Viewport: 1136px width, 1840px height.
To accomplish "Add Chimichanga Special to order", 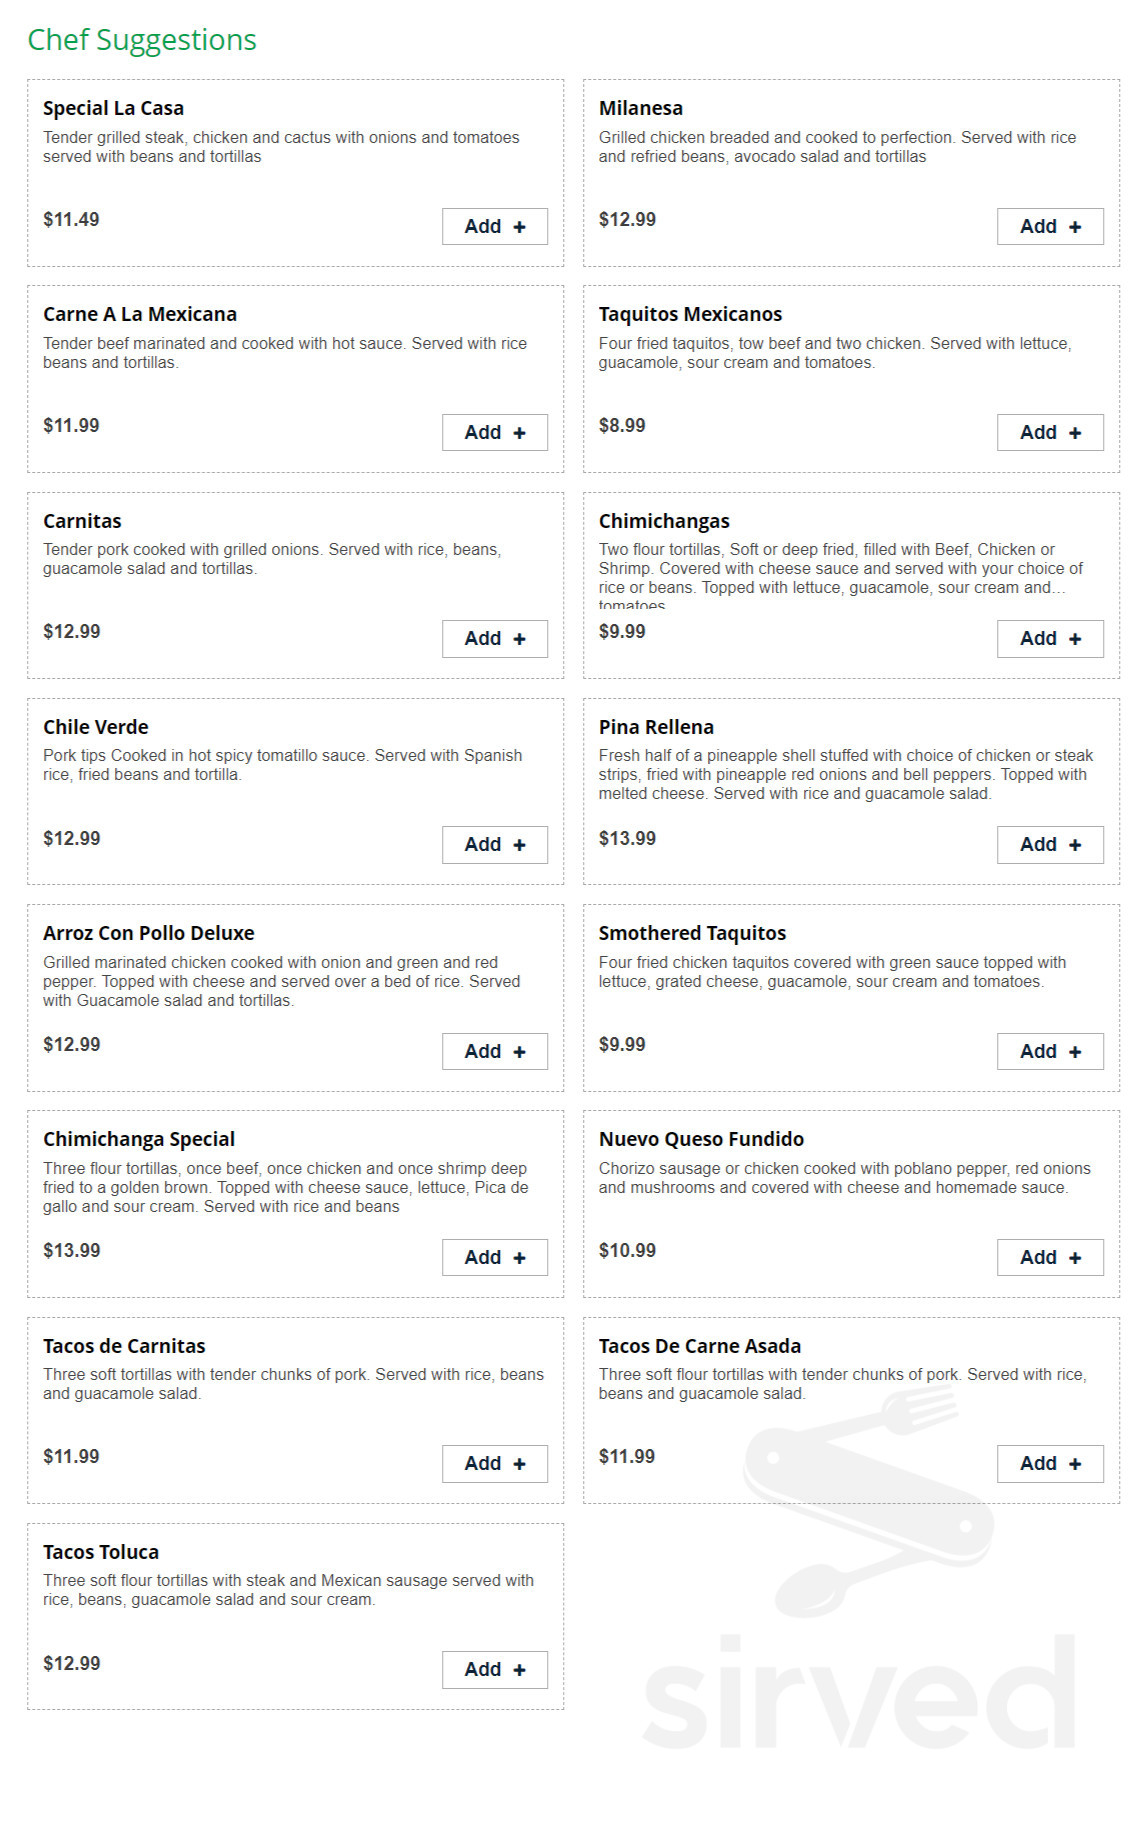I will click(495, 1258).
